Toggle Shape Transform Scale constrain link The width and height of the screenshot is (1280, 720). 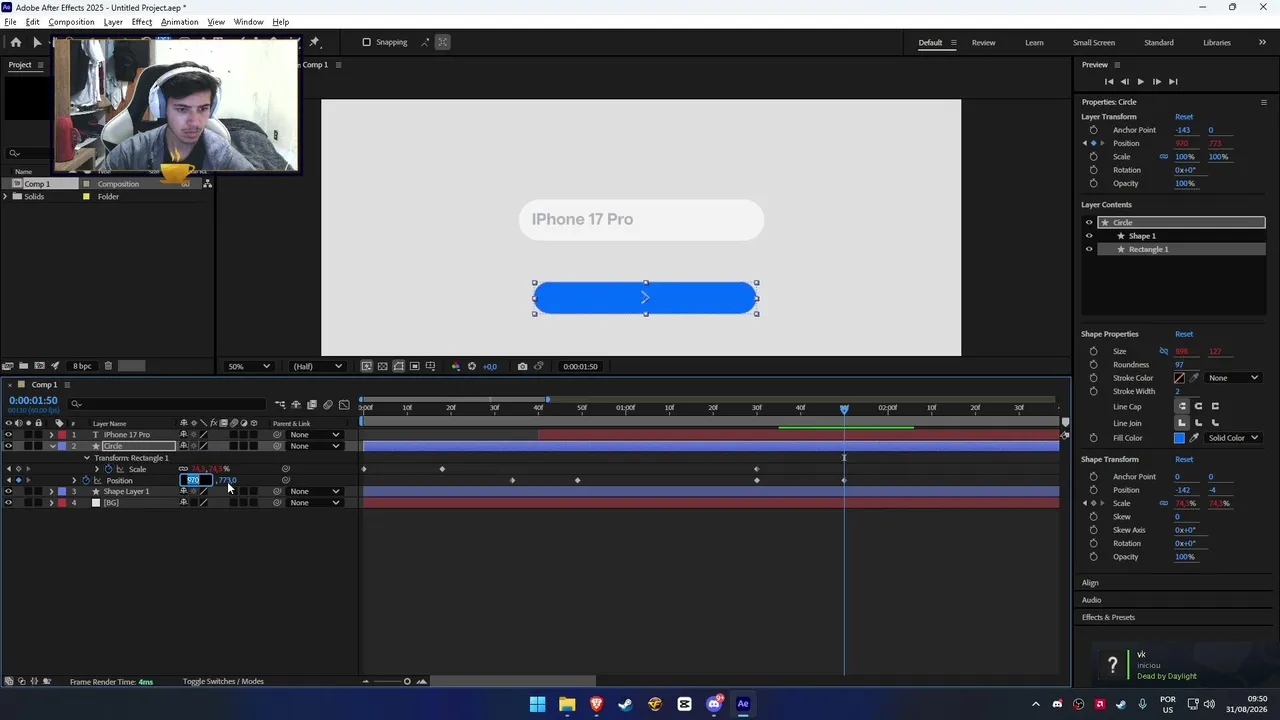click(1163, 503)
